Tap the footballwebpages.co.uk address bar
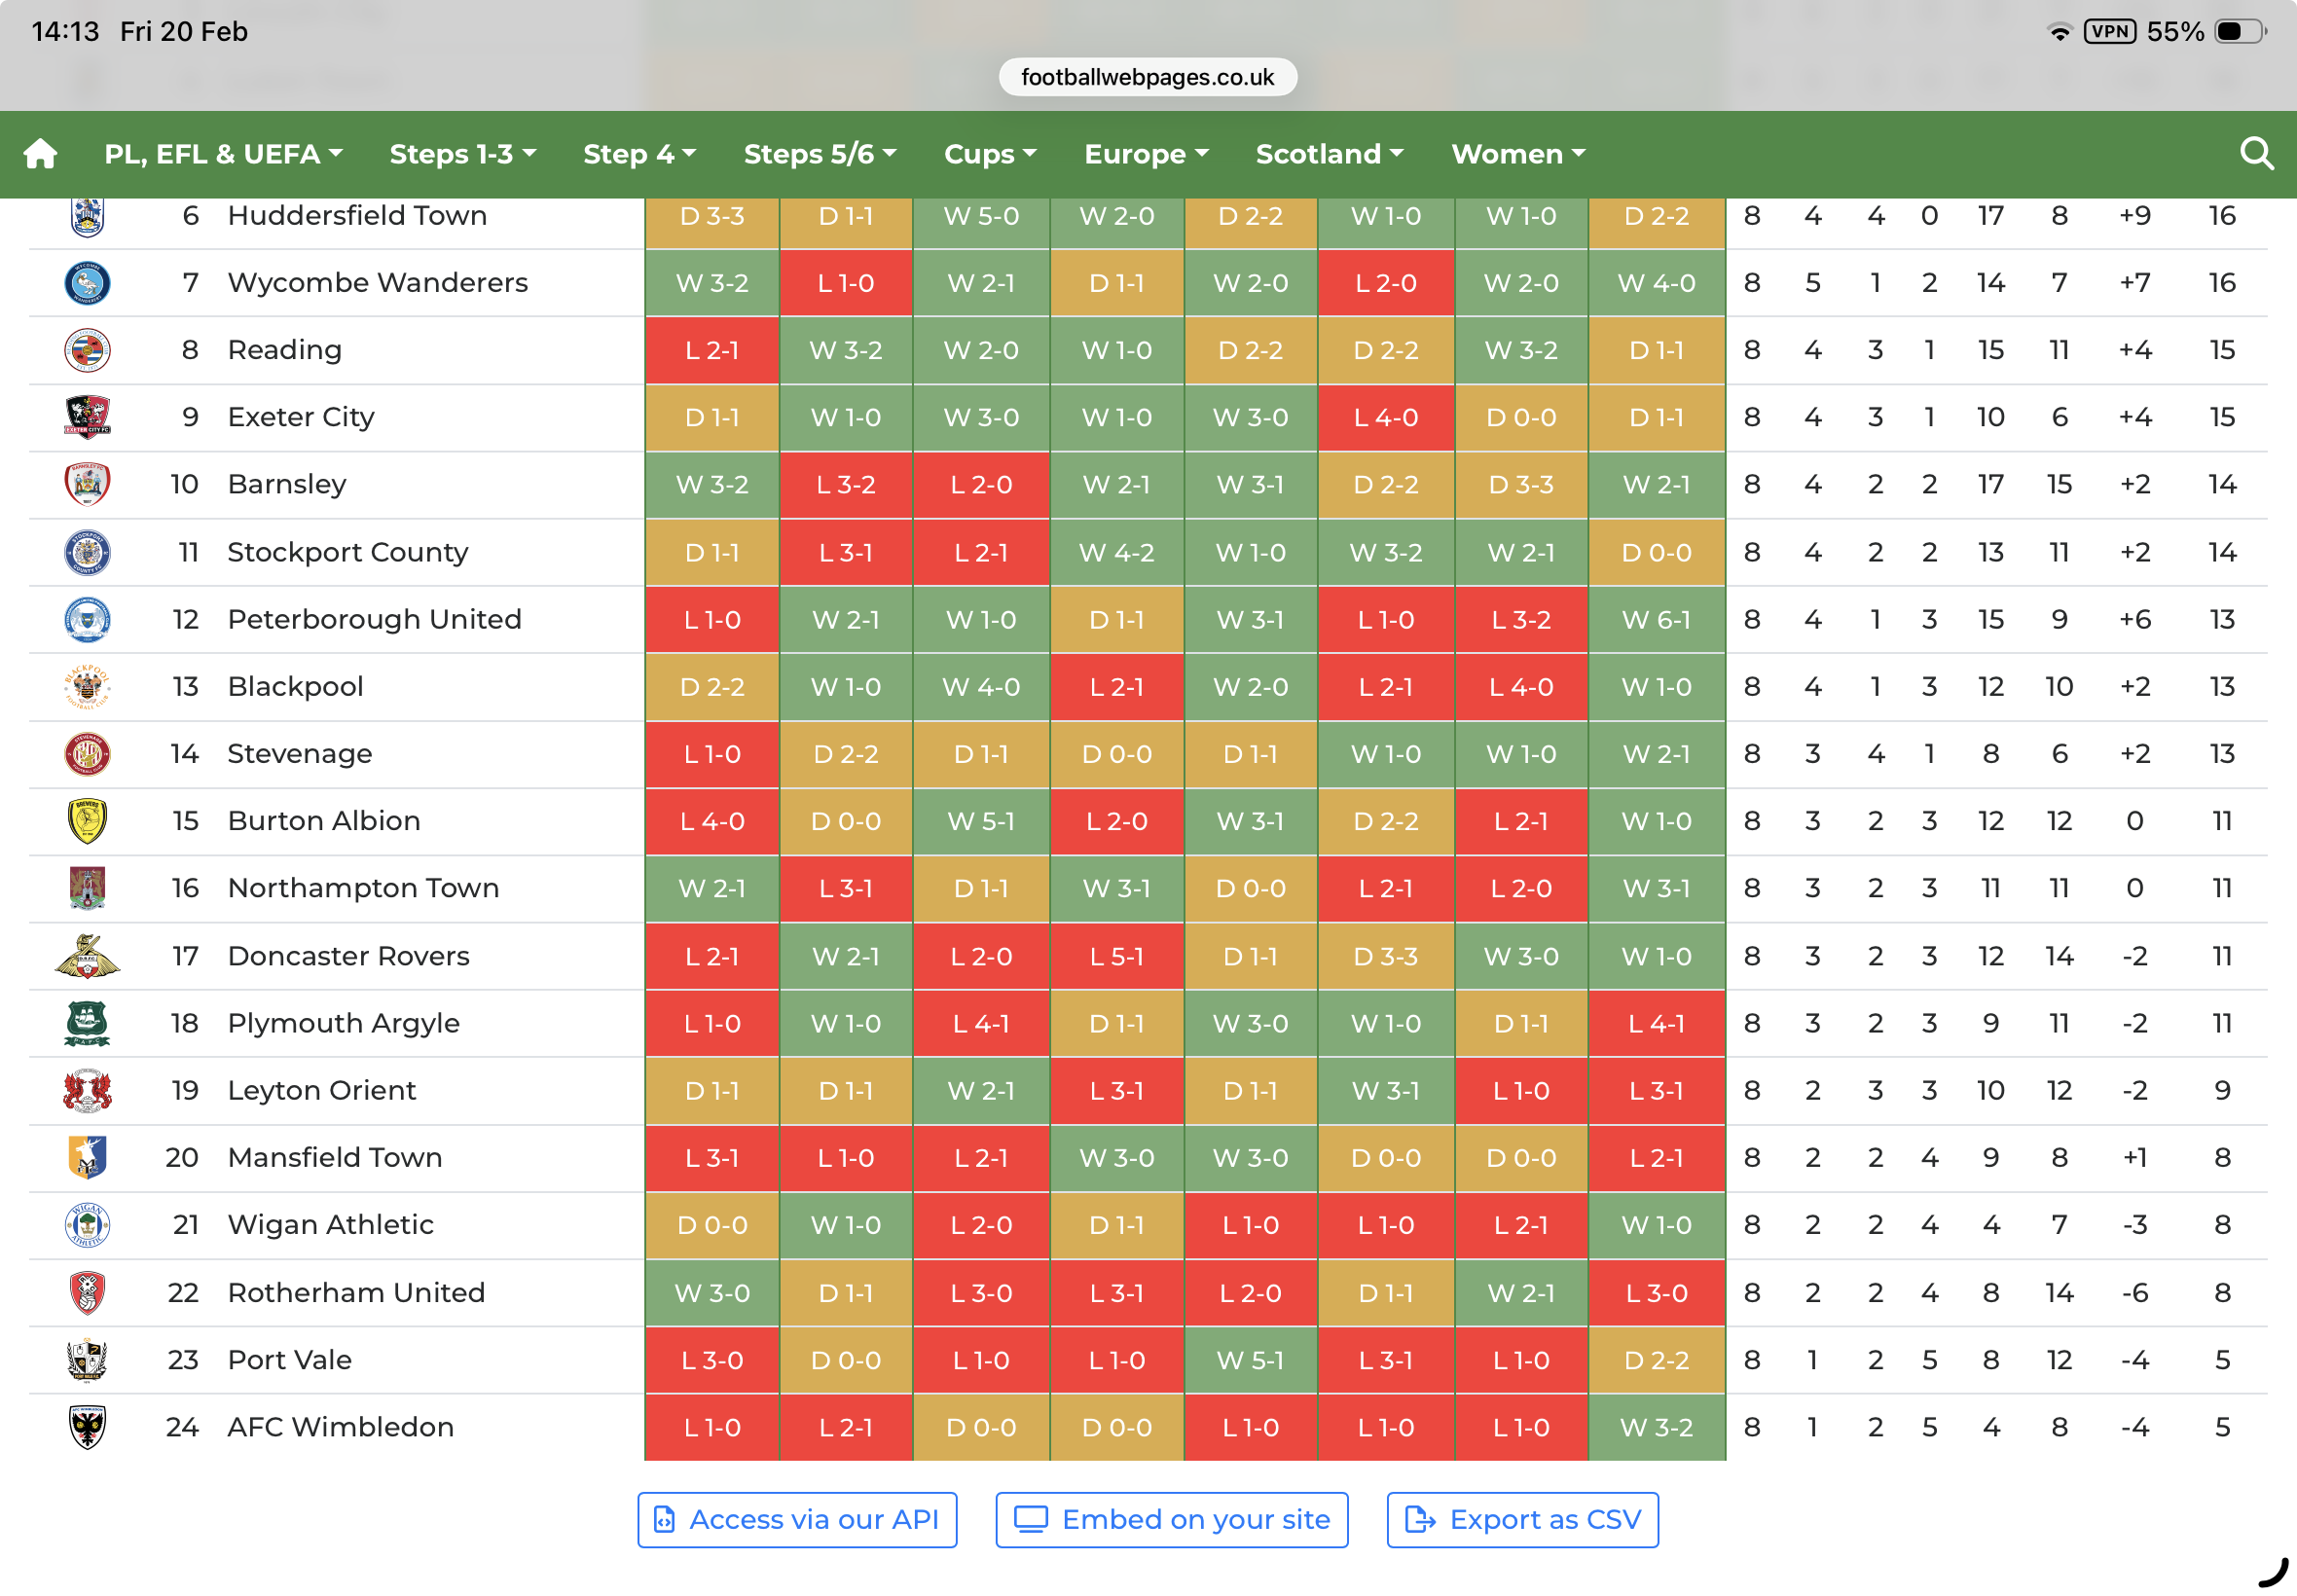Screen dimensions: 2297x1596 click(1147, 77)
